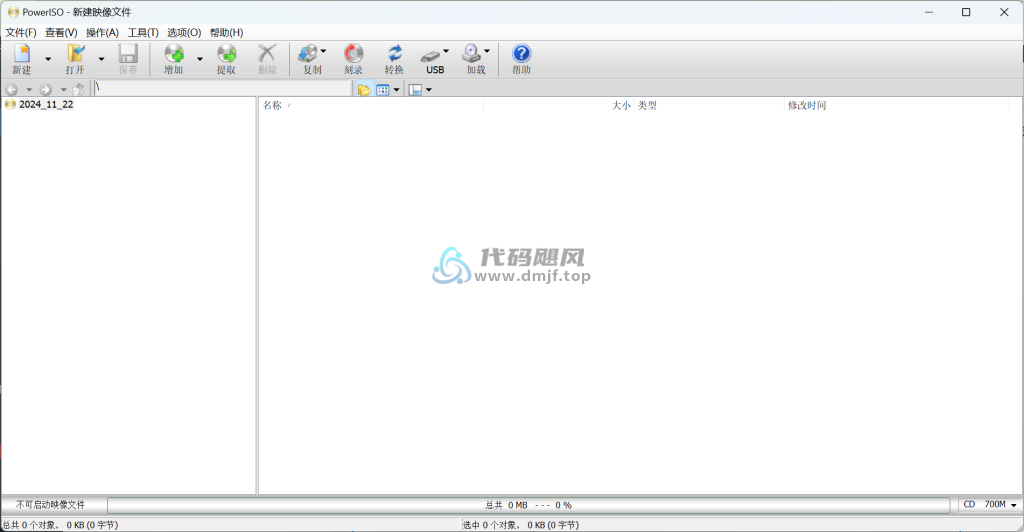Click the 不可启动映像文件 status label
The image size is (1024, 532).
point(50,505)
